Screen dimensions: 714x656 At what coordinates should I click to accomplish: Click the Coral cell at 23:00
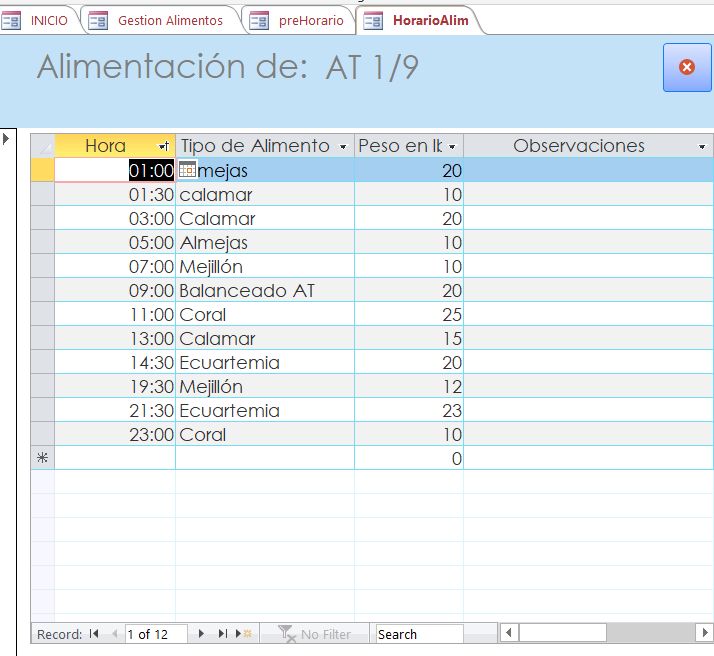pyautogui.click(x=265, y=434)
